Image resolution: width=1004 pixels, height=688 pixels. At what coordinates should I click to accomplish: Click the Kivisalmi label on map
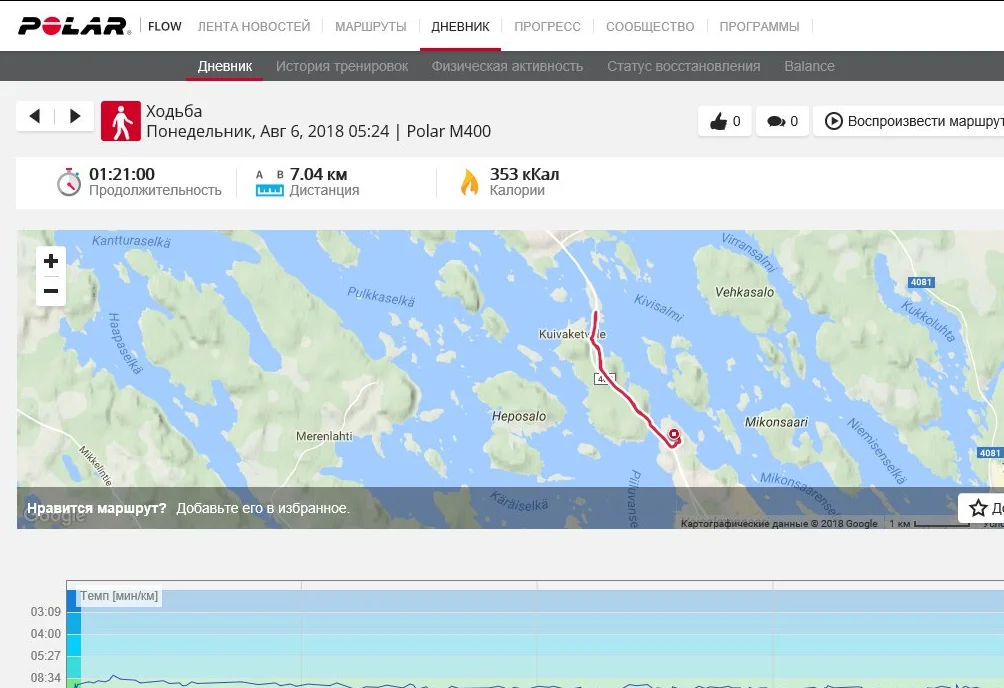pyautogui.click(x=659, y=307)
